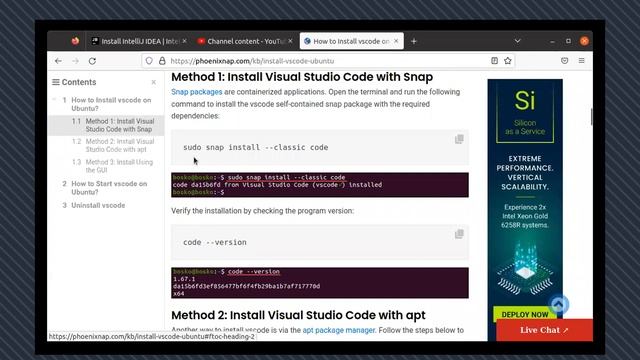
Task: Copy the sudo snap install command
Action: coord(459,139)
